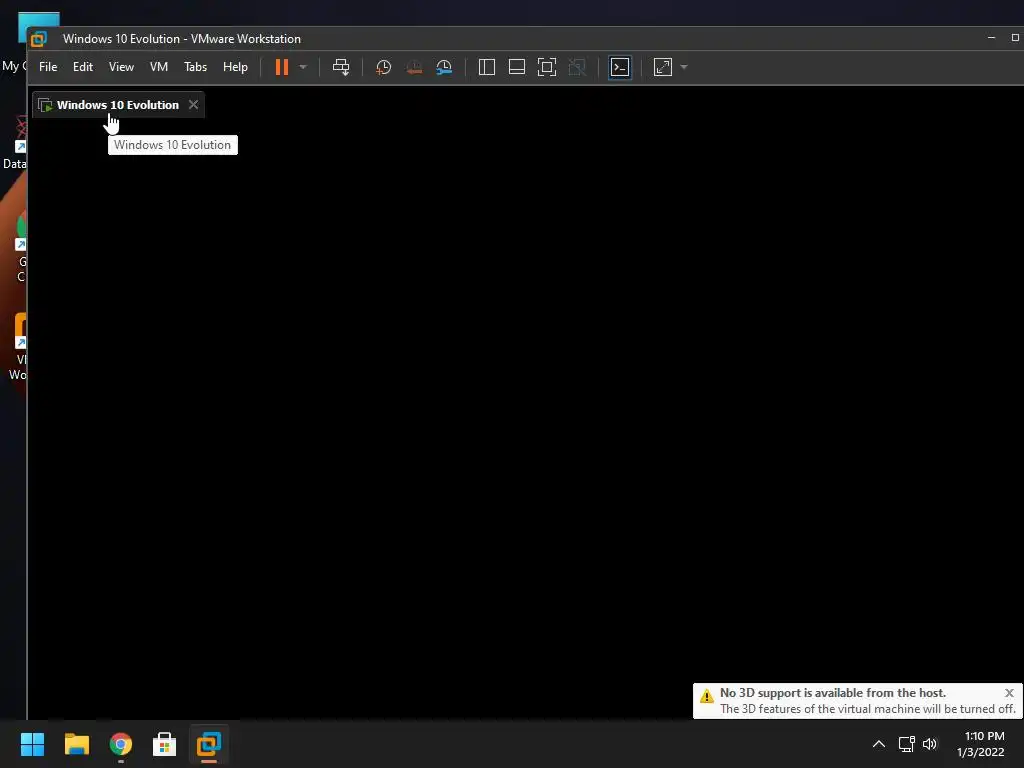Expand the power options dropdown arrow beside pause

click(x=303, y=67)
